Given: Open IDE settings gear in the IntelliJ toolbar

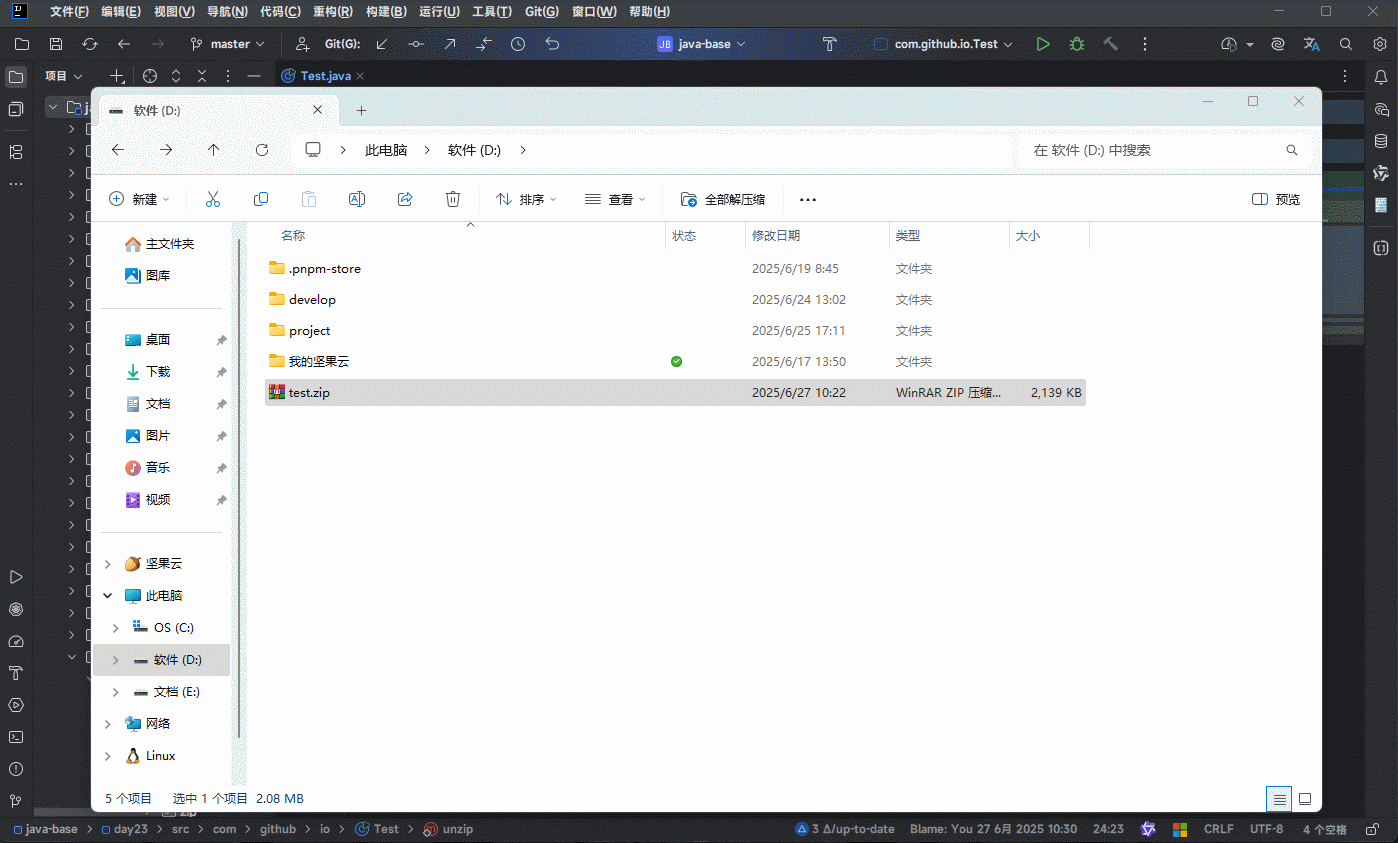Looking at the screenshot, I should (1379, 44).
